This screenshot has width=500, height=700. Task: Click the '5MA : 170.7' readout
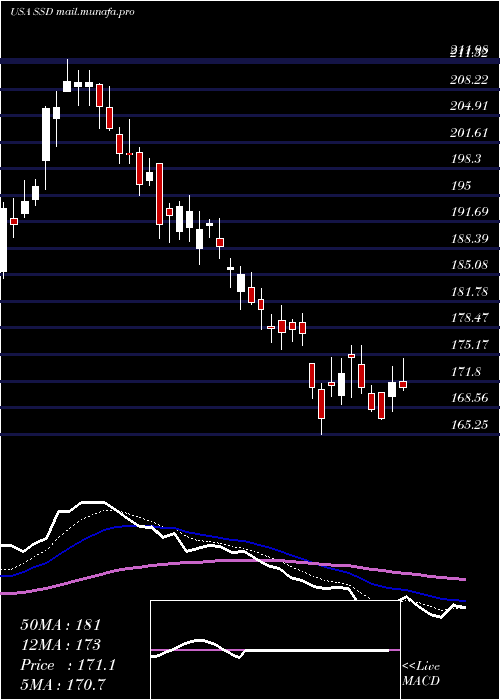coord(64,684)
